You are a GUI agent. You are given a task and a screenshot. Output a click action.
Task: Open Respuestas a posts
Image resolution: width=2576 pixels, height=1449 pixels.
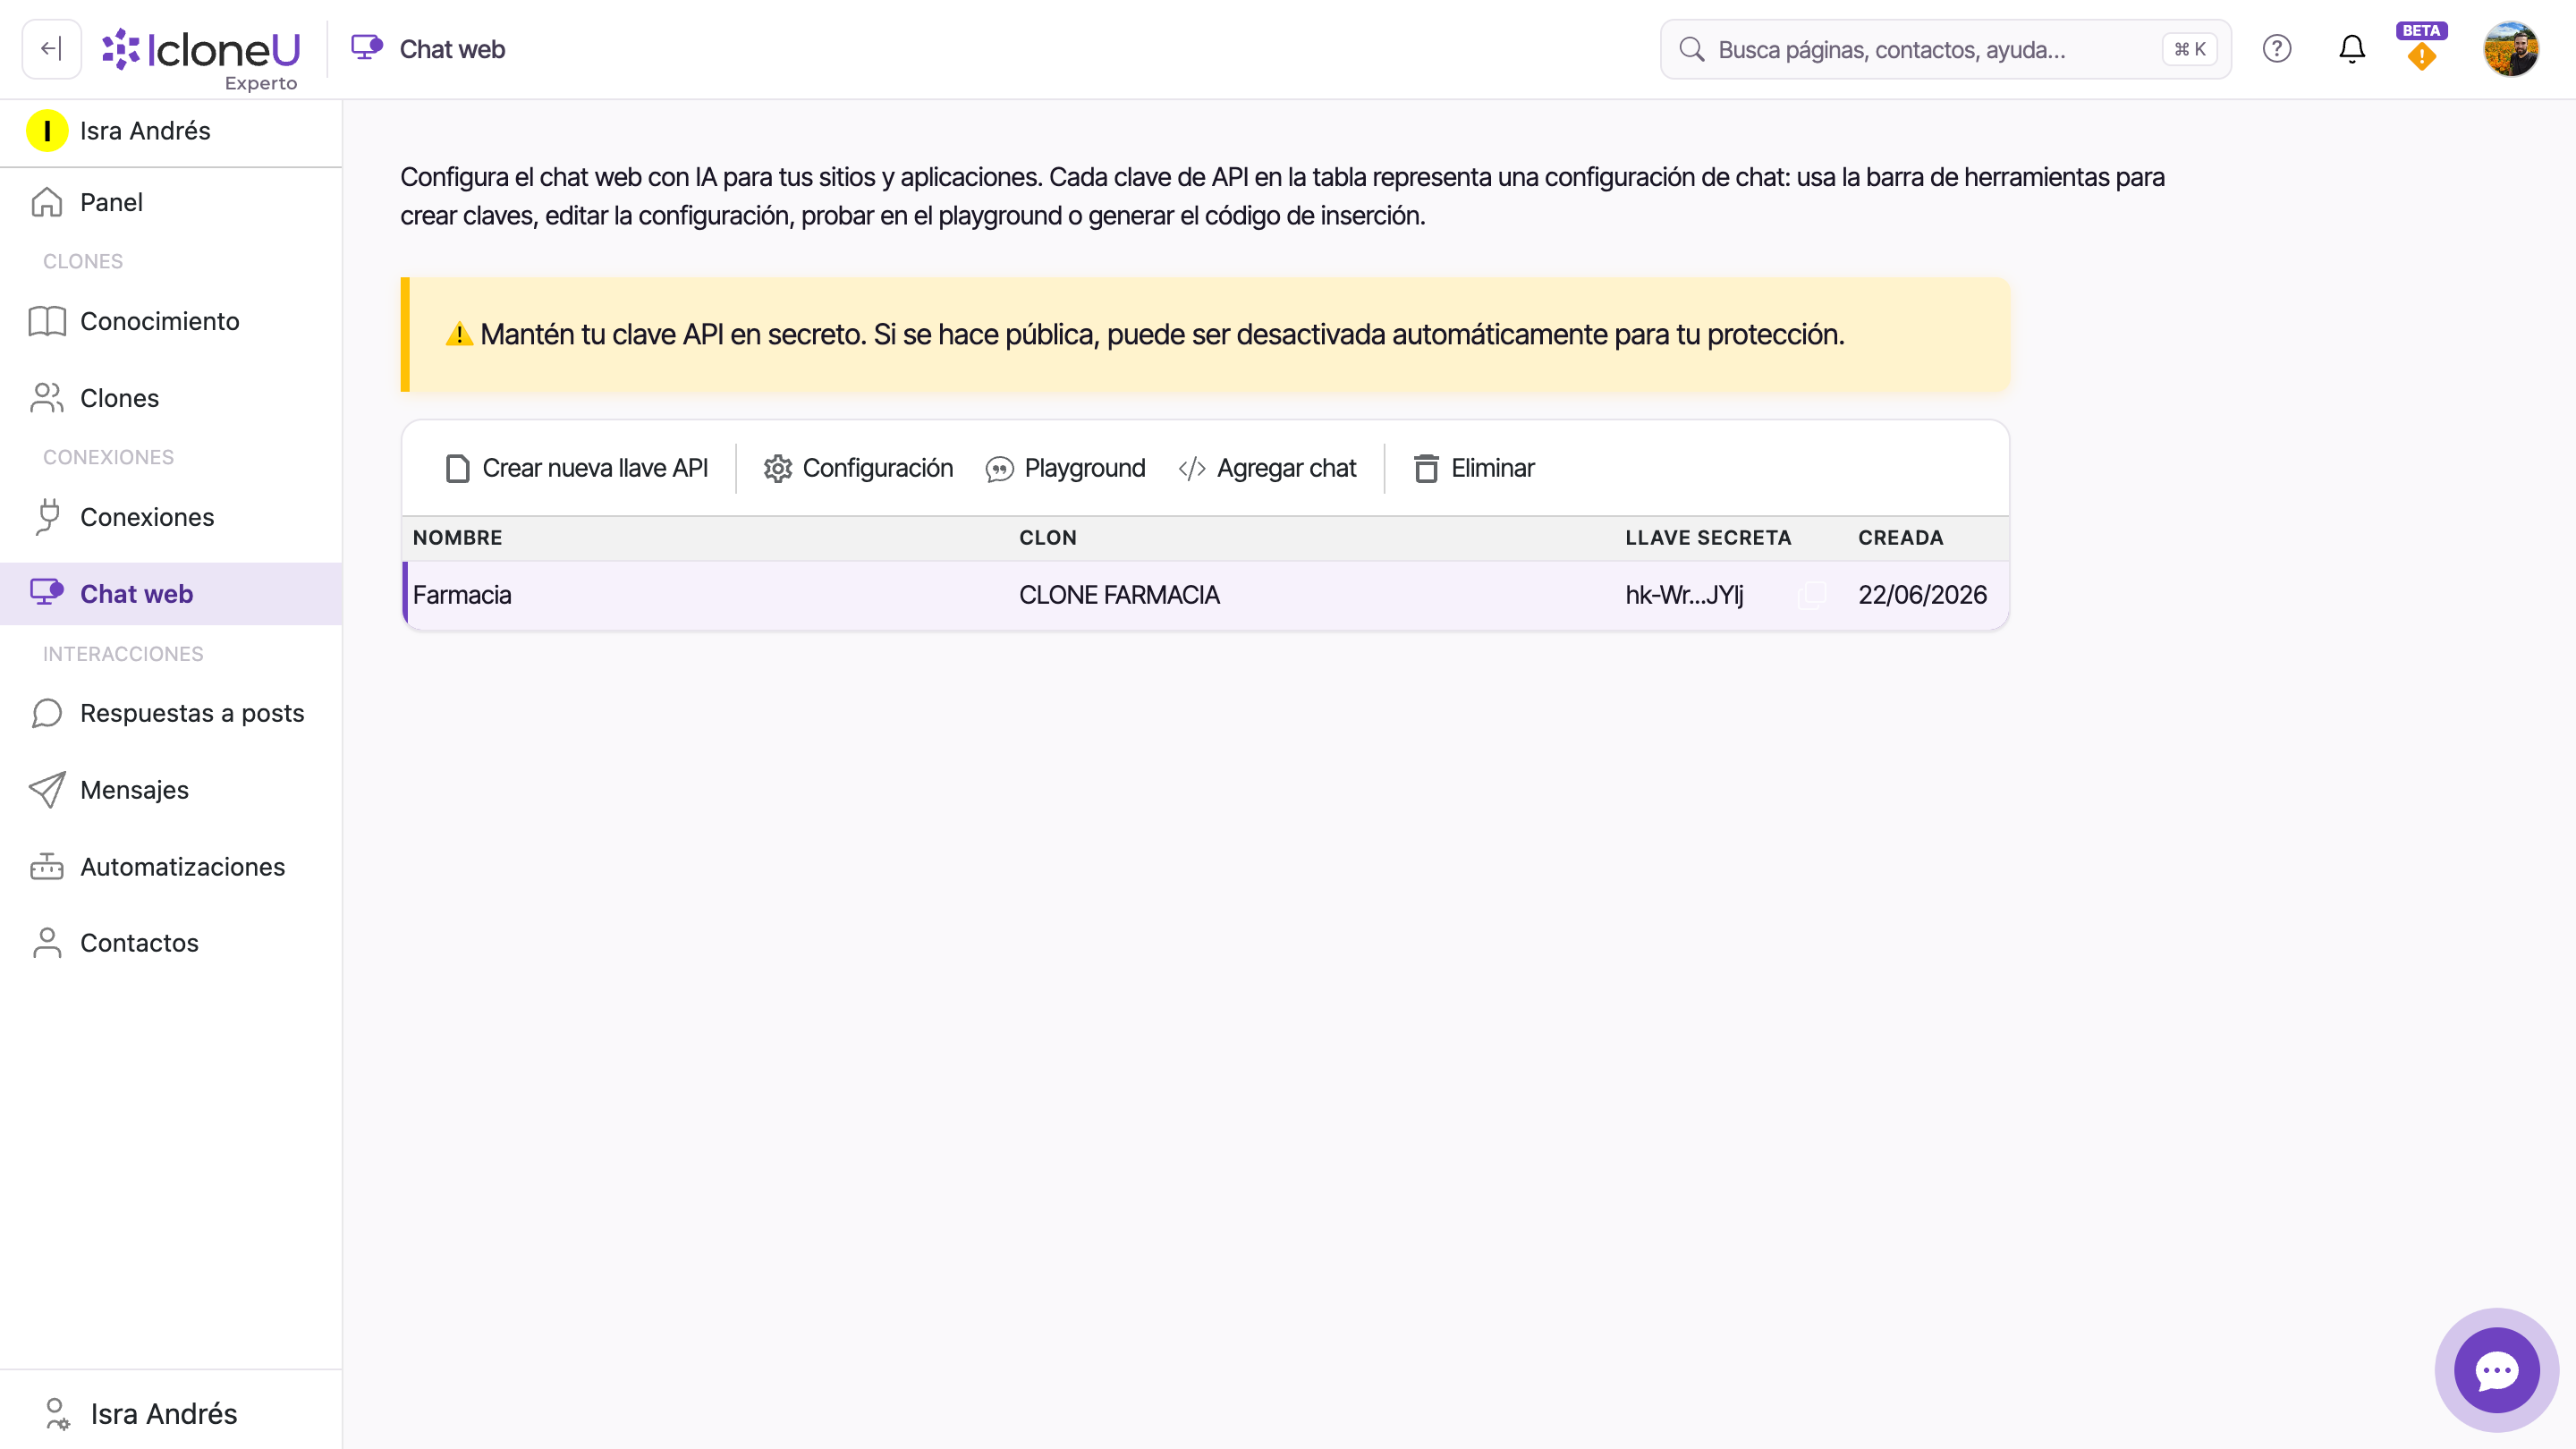tap(171, 713)
